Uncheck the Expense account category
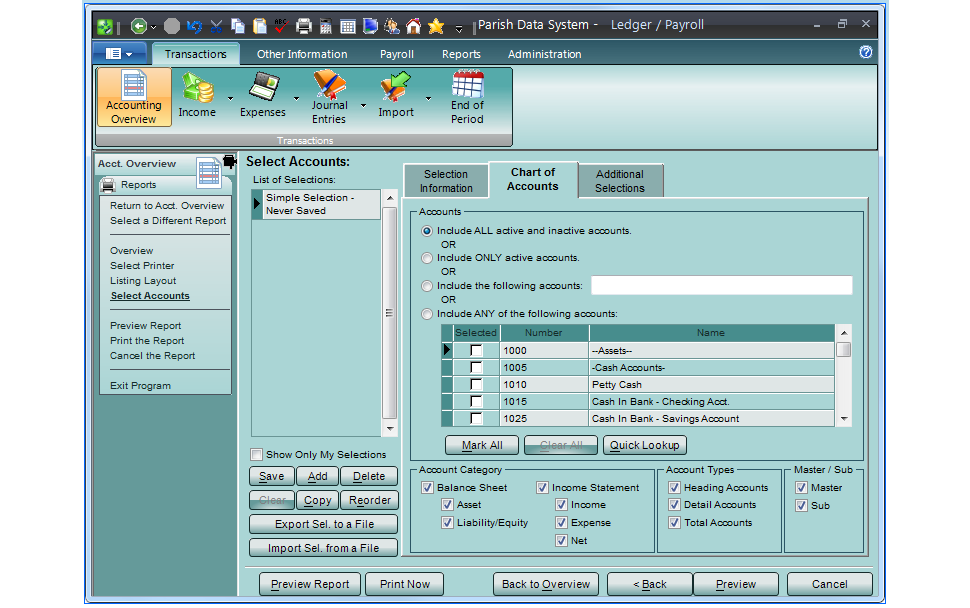This screenshot has width=970, height=608. [560, 522]
